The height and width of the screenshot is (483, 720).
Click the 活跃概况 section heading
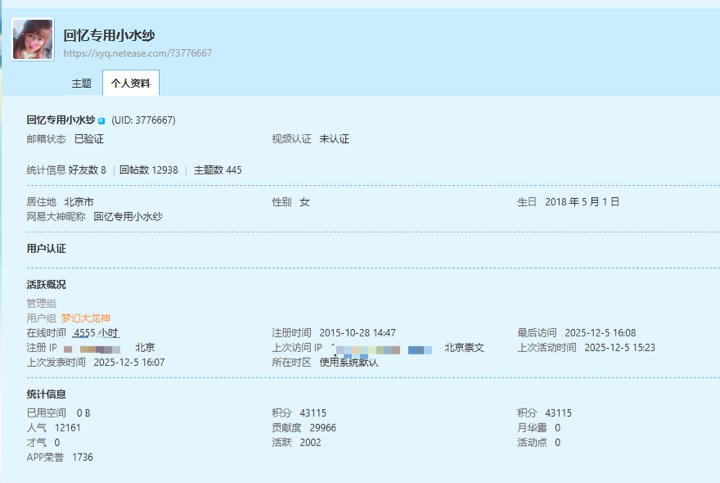pyautogui.click(x=46, y=285)
